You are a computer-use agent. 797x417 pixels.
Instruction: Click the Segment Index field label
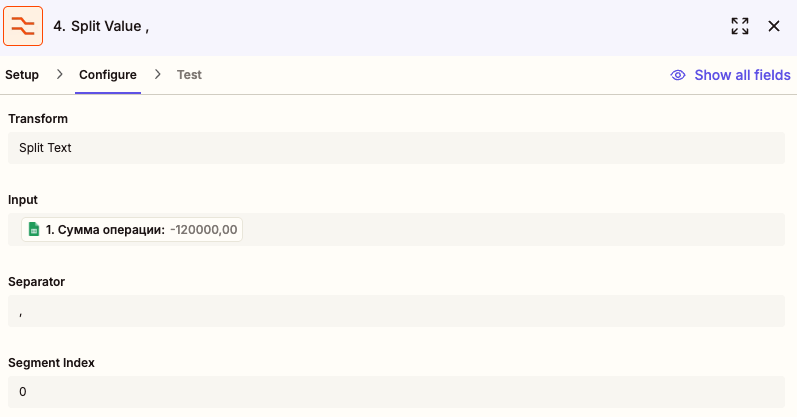pos(51,363)
